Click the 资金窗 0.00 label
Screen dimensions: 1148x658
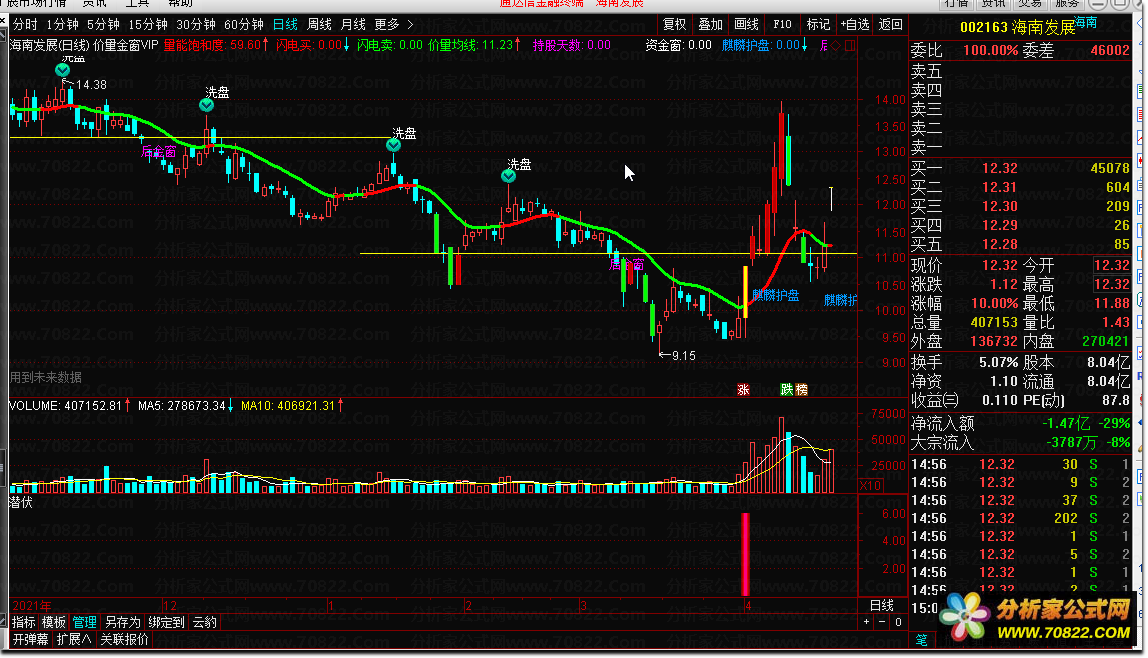679,45
